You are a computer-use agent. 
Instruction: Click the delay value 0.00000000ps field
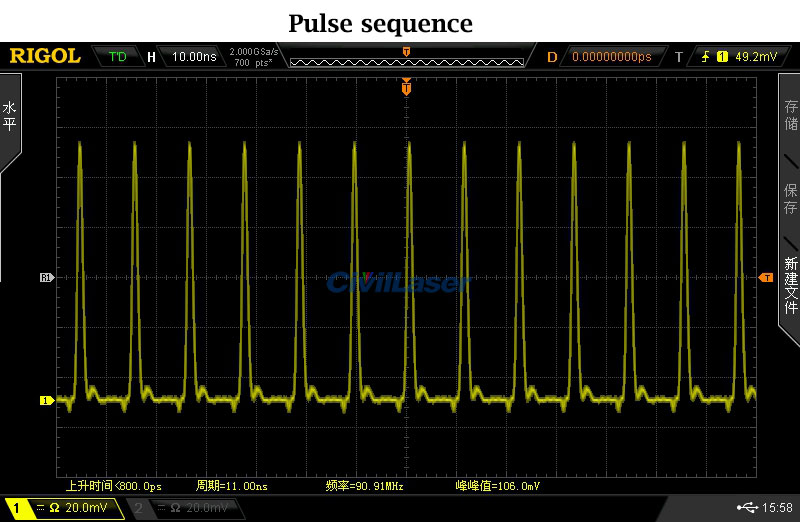tap(611, 57)
